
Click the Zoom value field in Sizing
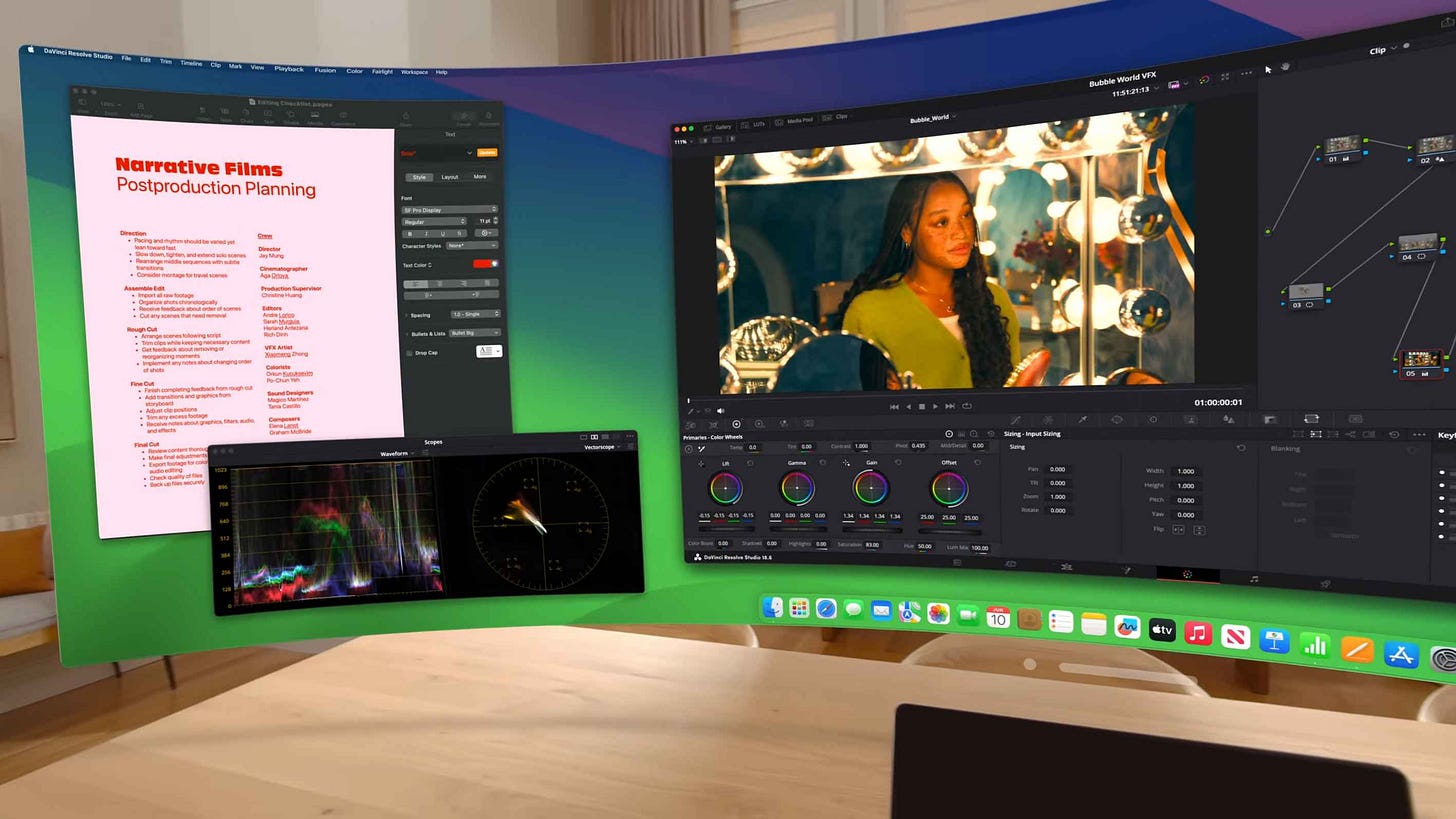1057,496
